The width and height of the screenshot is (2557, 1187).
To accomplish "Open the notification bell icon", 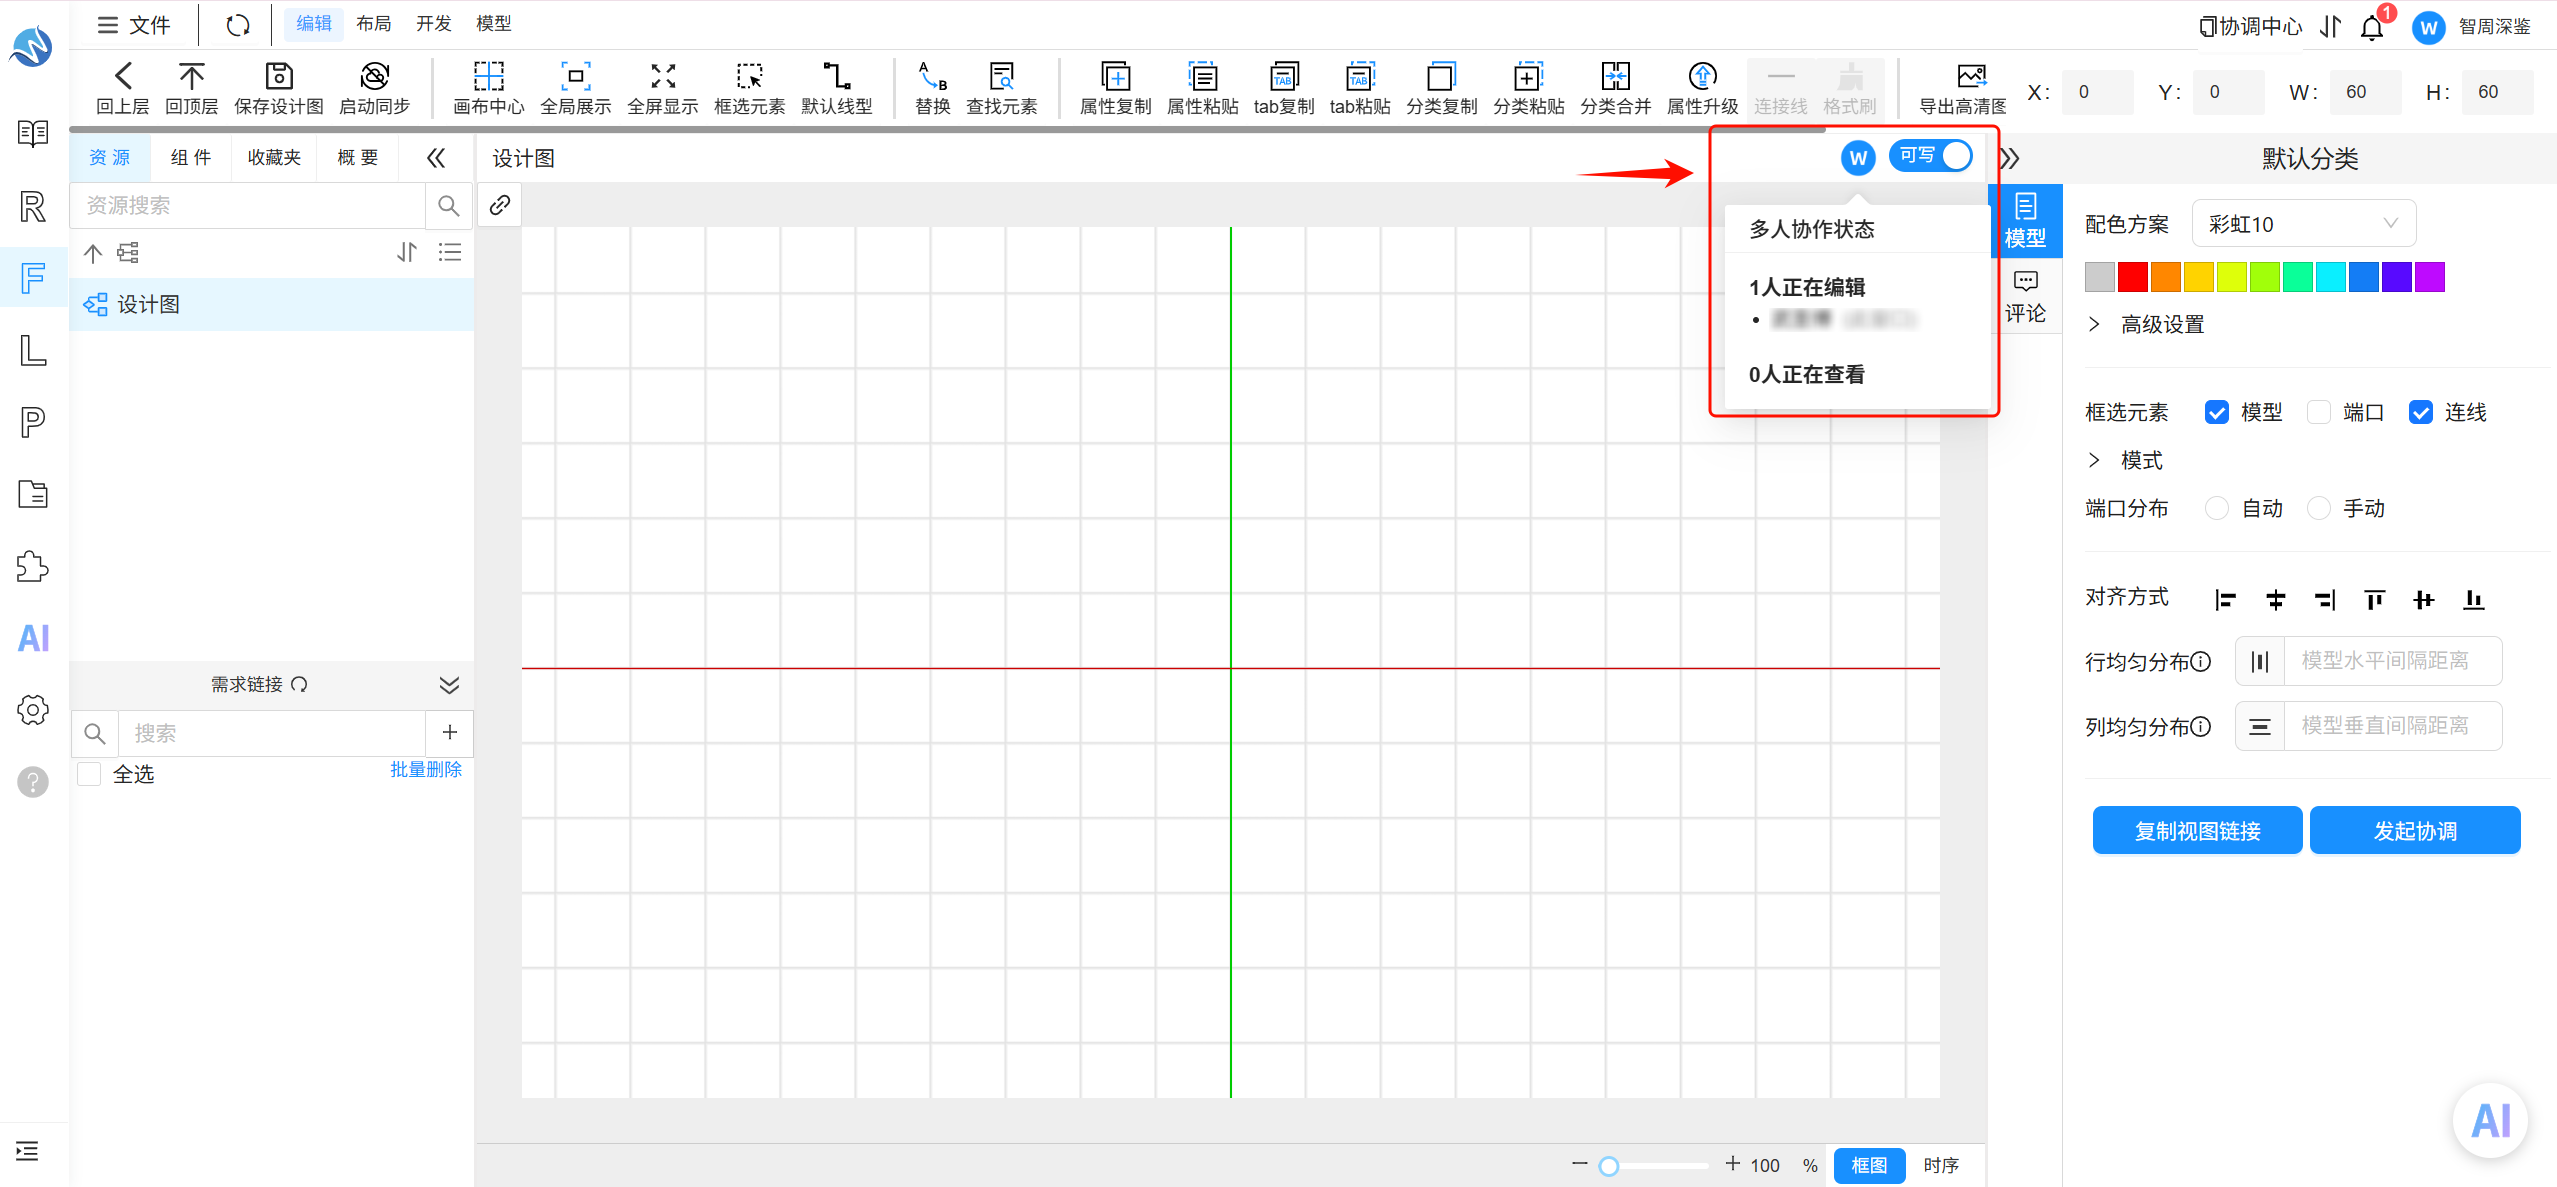I will coord(2371,27).
